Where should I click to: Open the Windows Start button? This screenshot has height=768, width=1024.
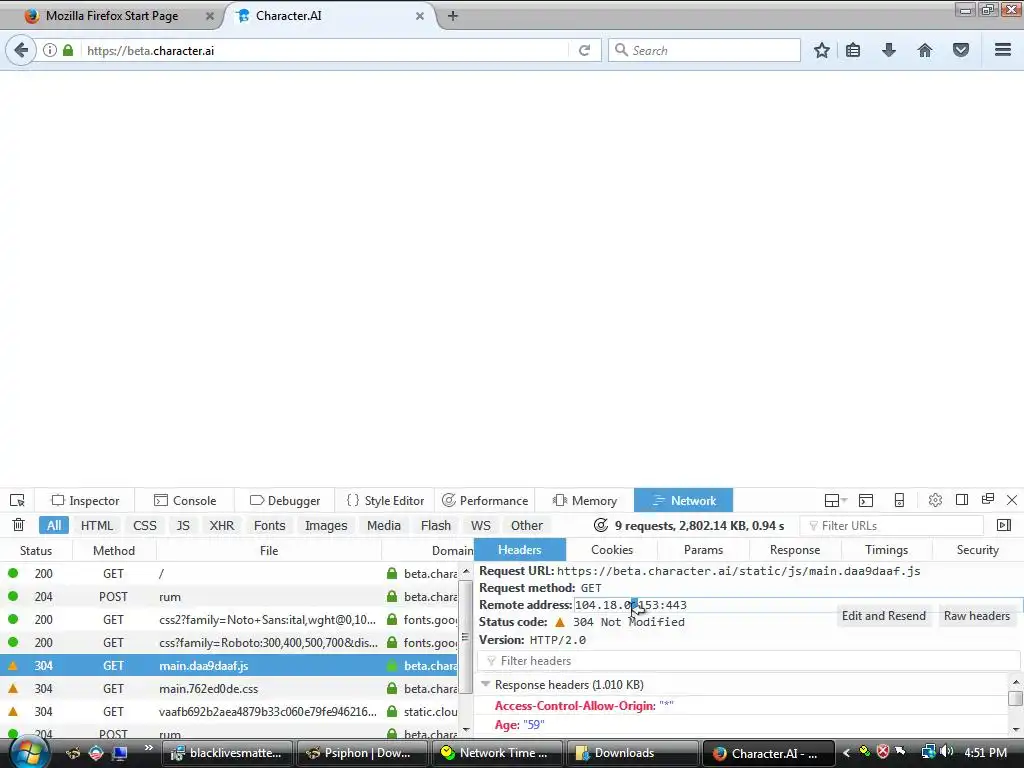pos(28,752)
